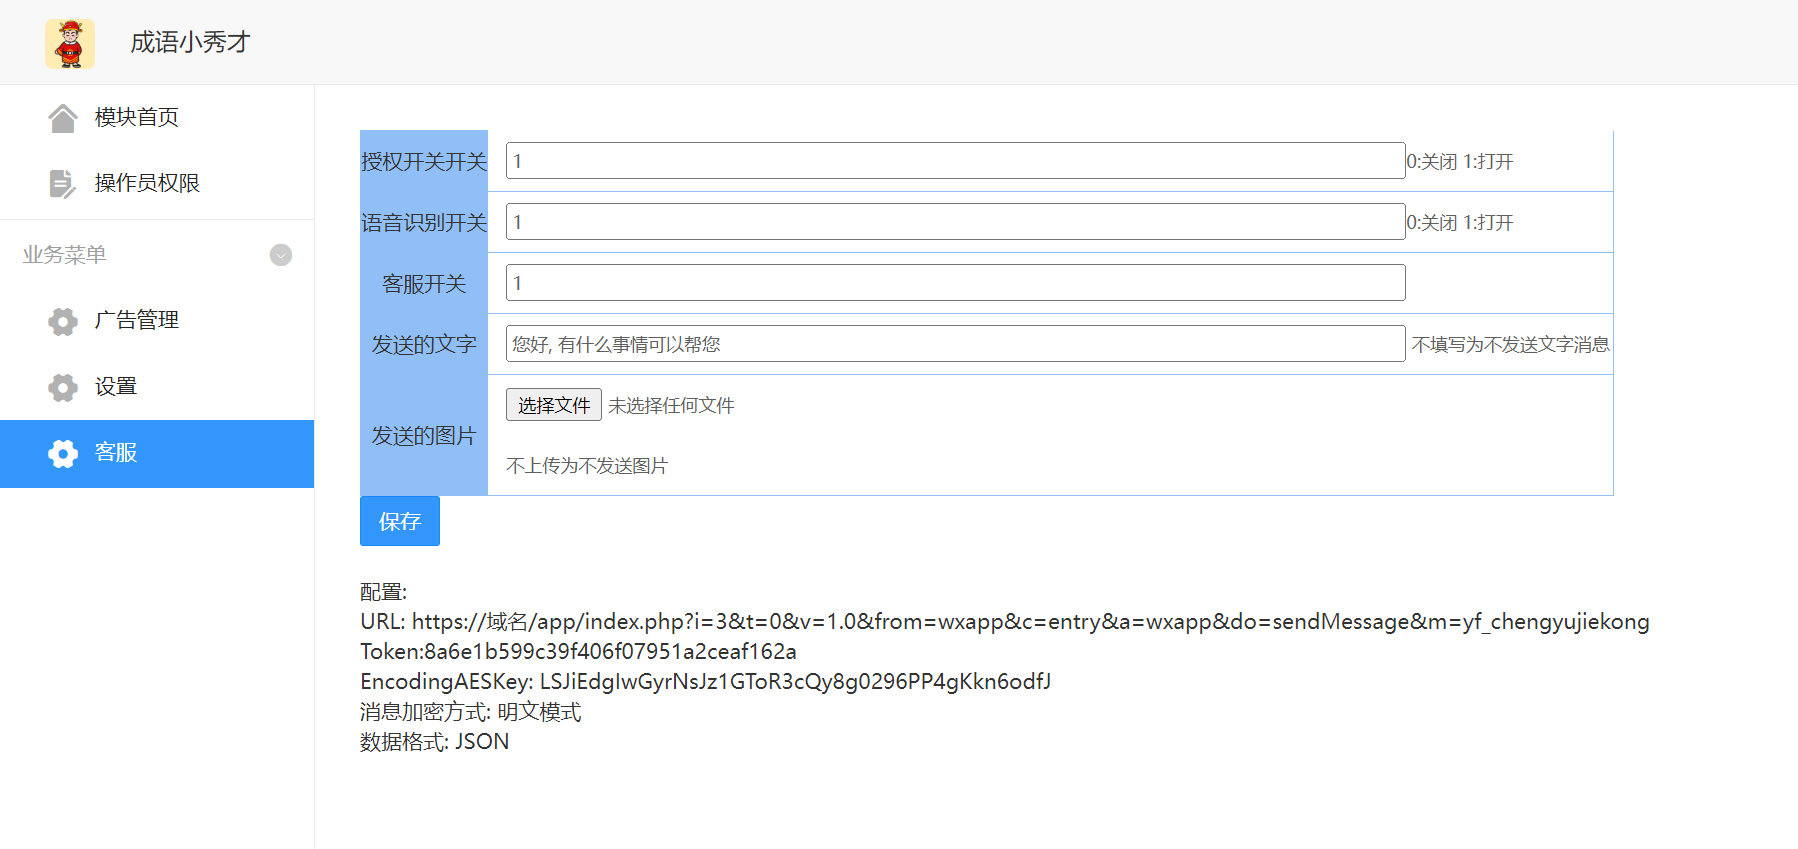Go to the 操作员权限 page

[x=147, y=183]
